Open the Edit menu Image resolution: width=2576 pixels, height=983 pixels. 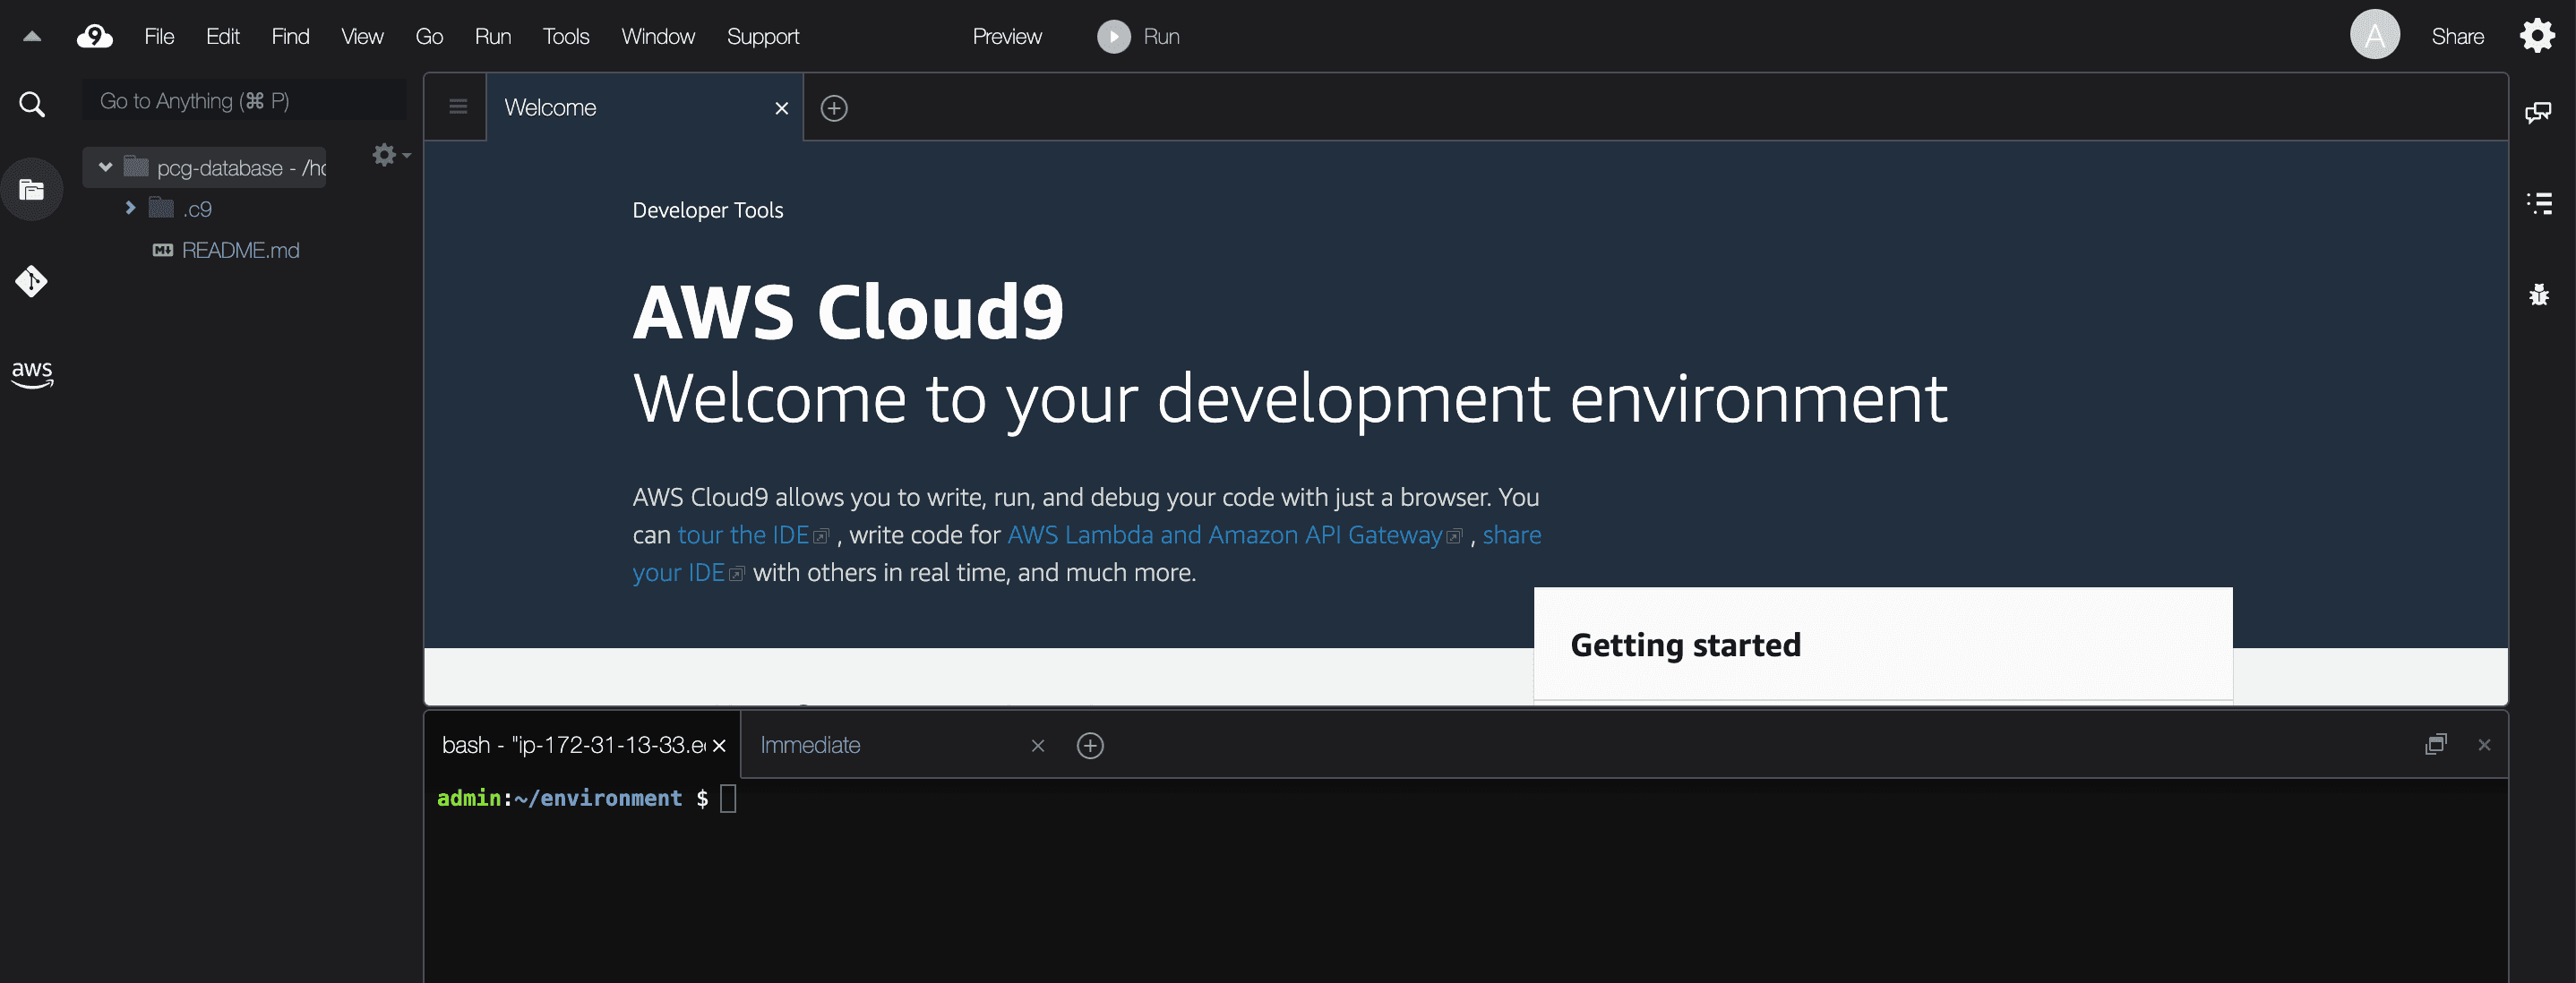pos(222,36)
